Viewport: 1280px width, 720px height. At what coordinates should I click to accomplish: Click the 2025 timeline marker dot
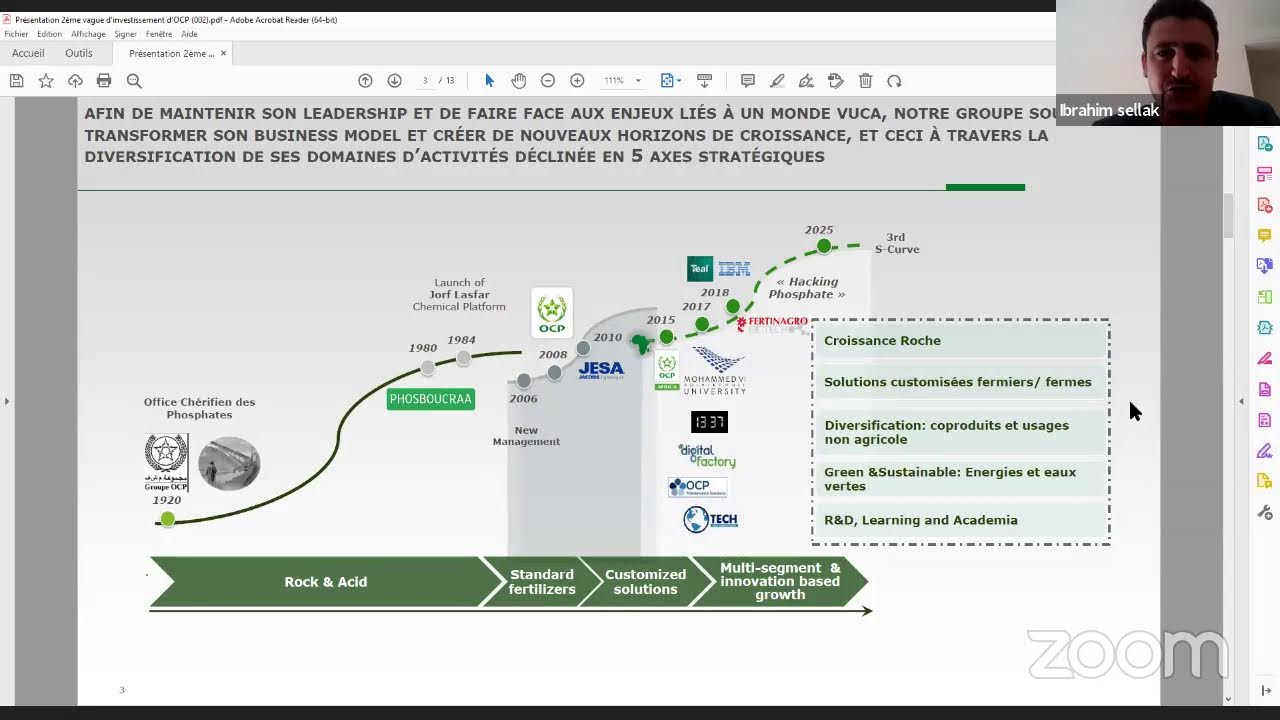(823, 246)
